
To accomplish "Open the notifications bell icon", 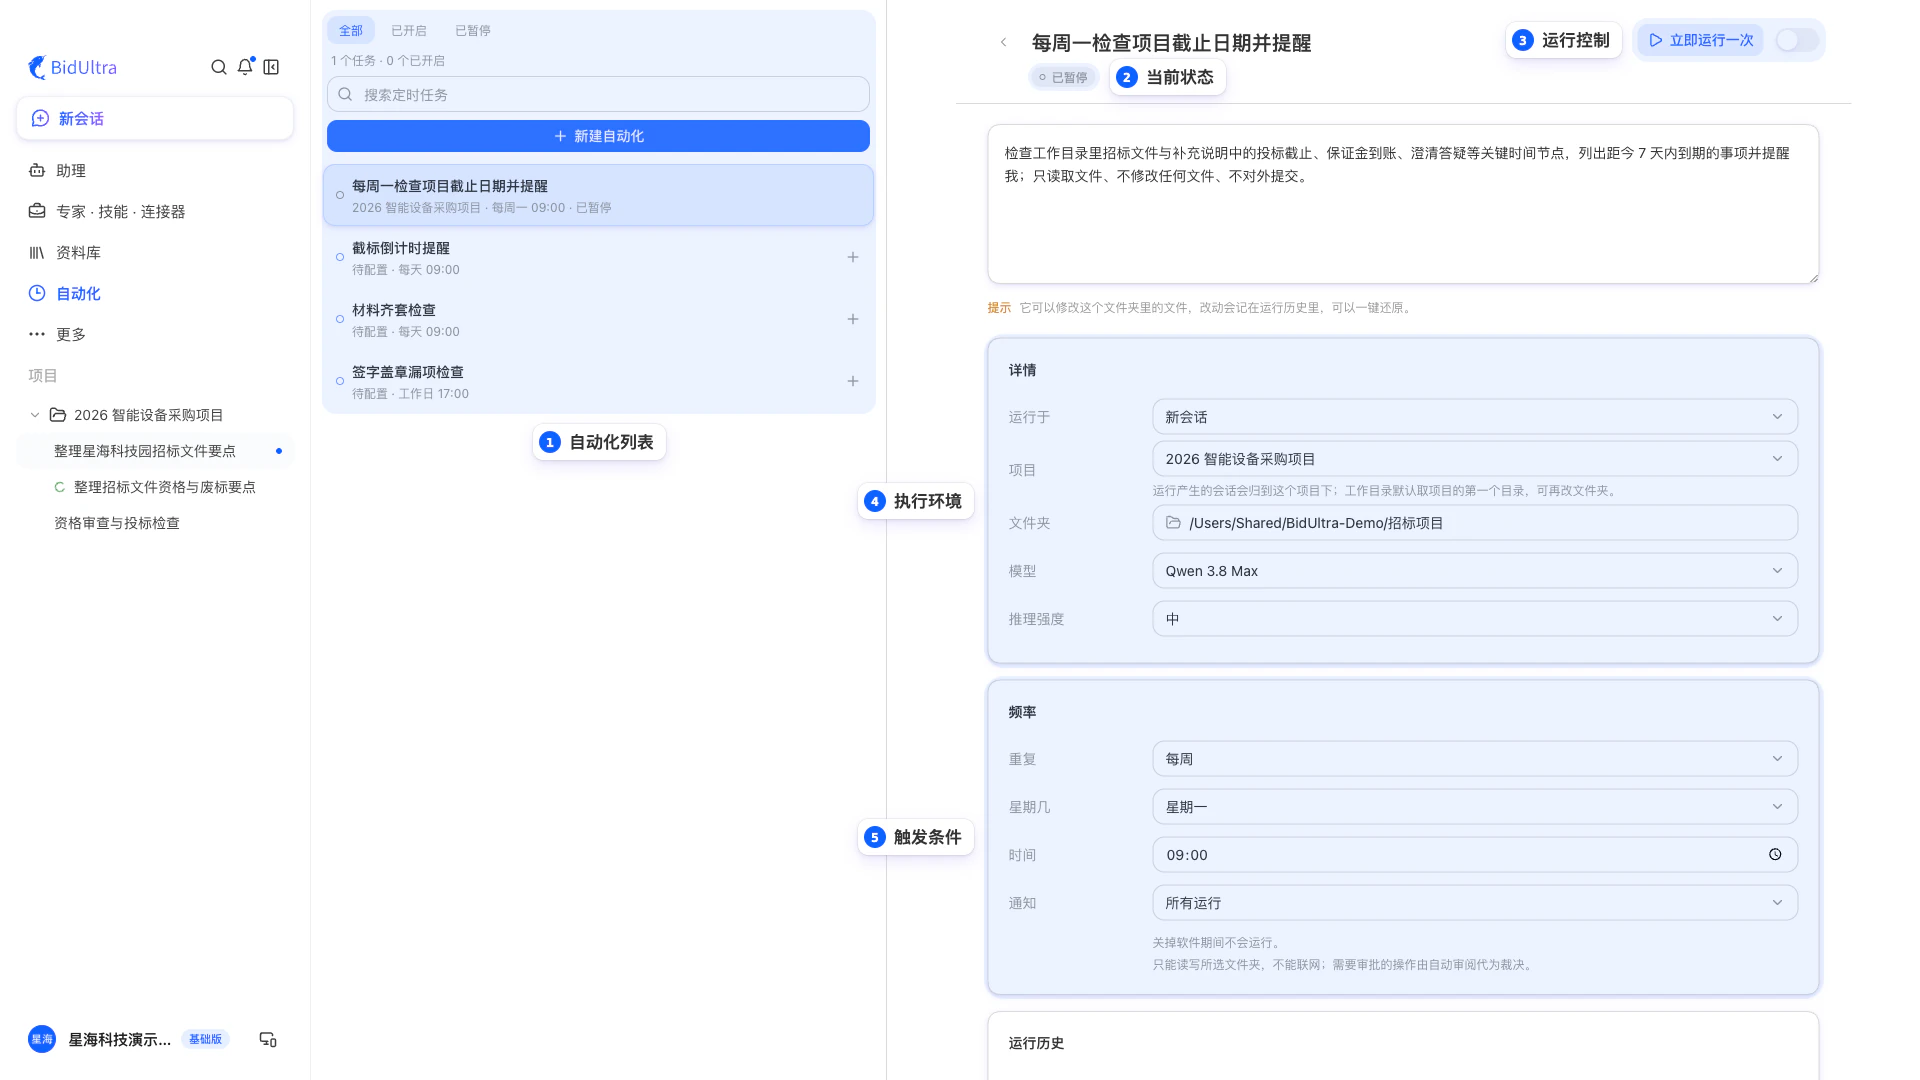I will (245, 67).
